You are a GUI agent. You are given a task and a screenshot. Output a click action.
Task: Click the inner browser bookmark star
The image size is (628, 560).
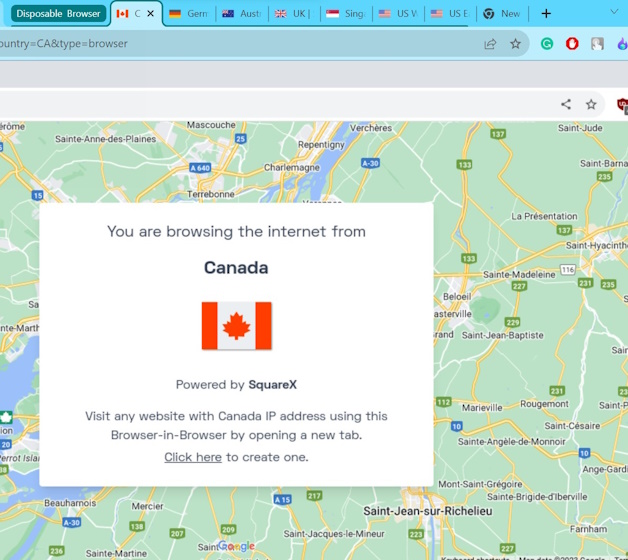tap(591, 105)
